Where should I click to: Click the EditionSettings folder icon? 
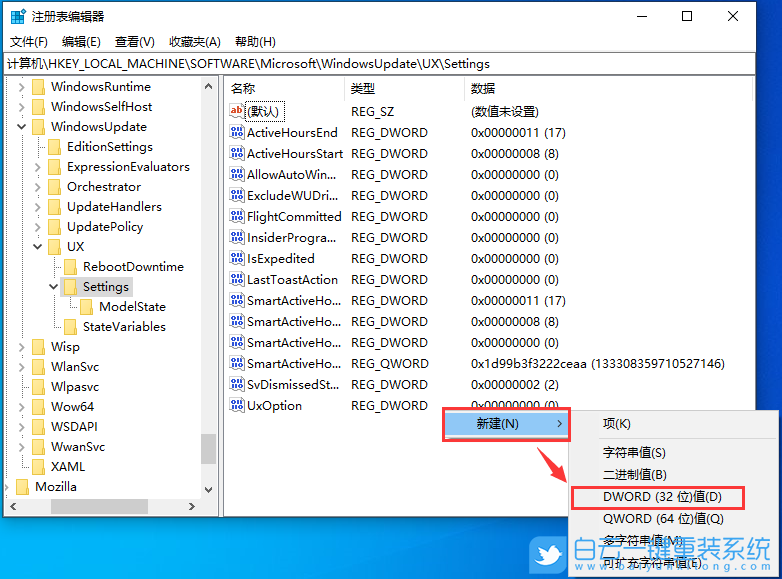coord(54,147)
